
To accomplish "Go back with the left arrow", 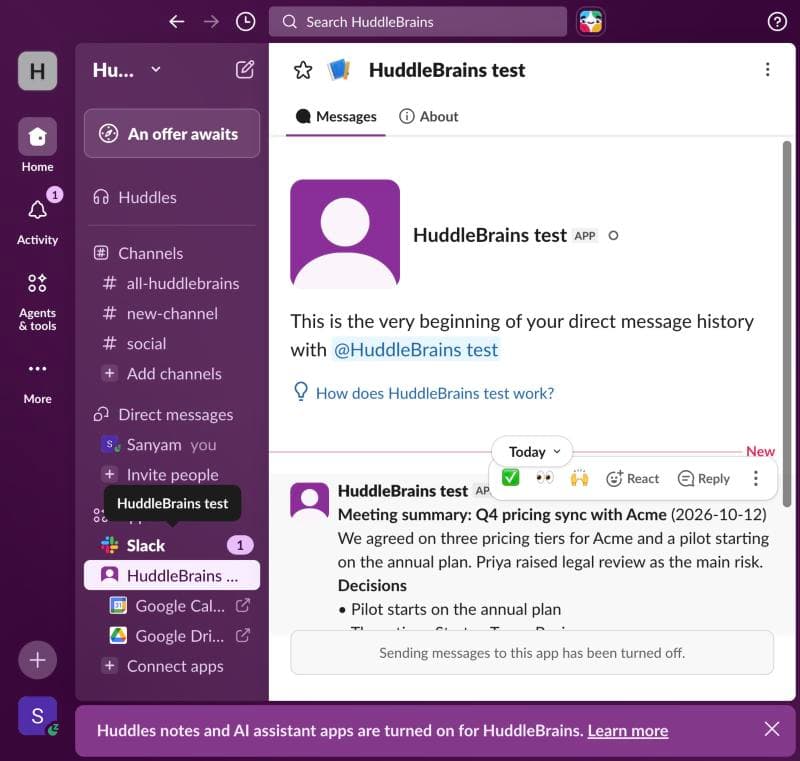I will click(177, 22).
